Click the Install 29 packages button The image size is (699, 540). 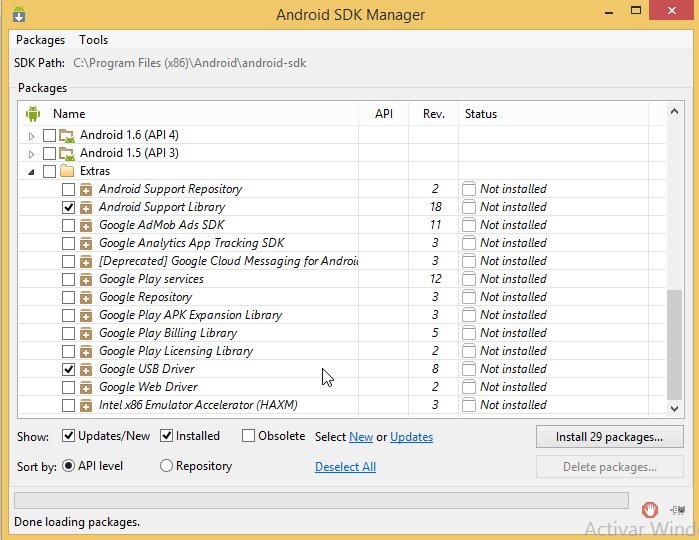point(609,437)
